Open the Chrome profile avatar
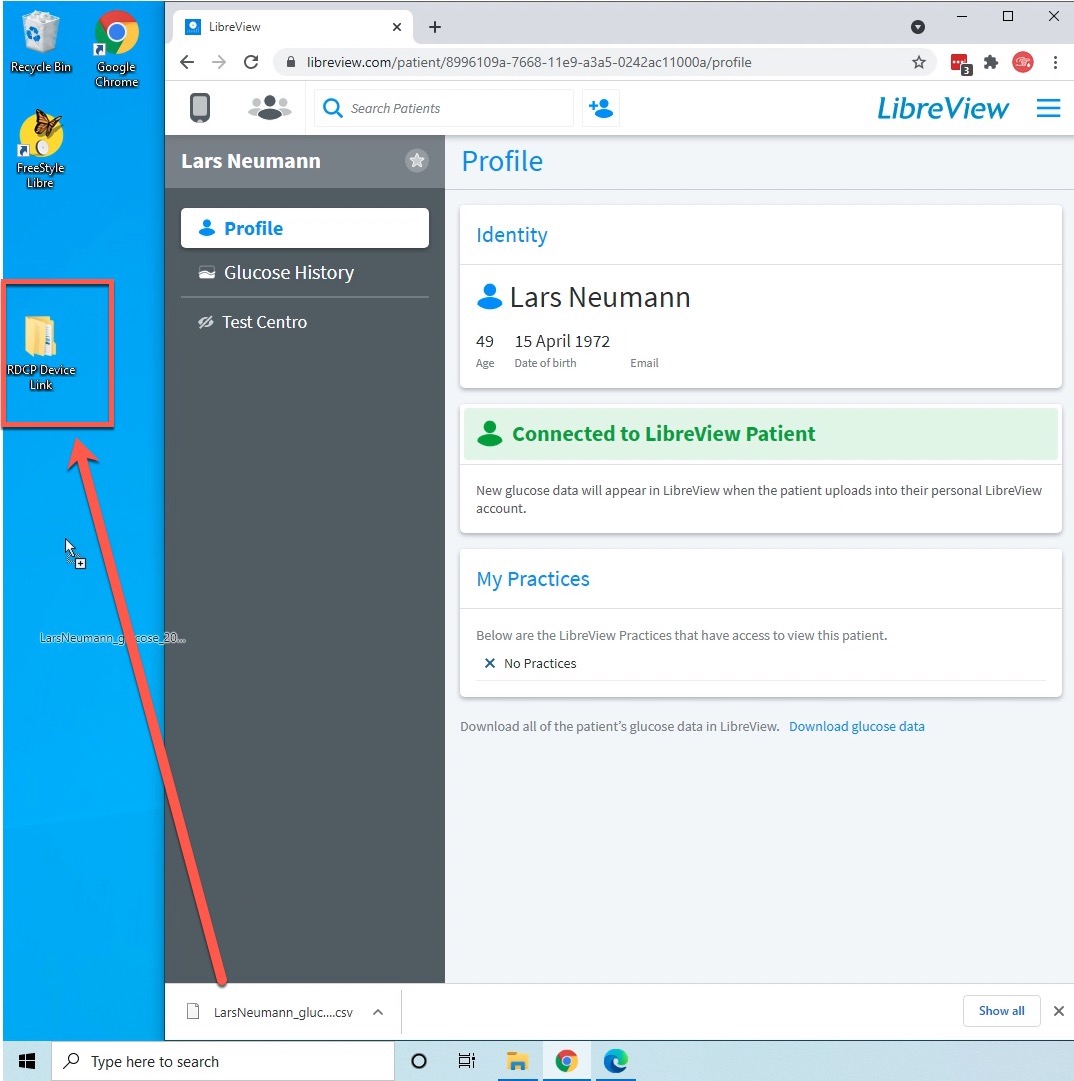The width and height of the screenshot is (1074, 1081). pyautogui.click(x=1022, y=62)
